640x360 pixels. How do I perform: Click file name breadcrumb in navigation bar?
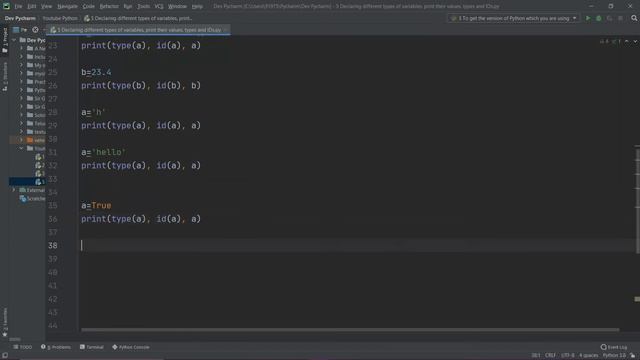[138, 18]
